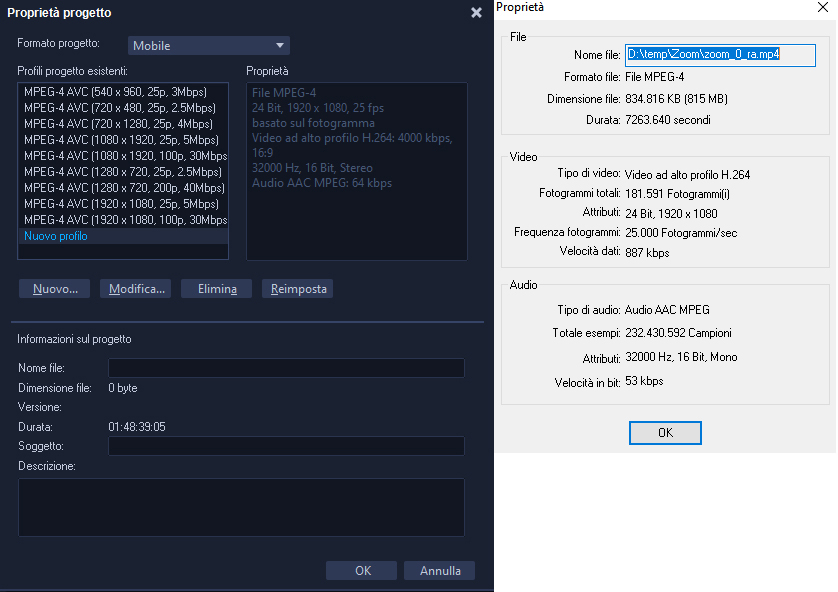Click OK in the Proprietà file window
The width and height of the screenshot is (838, 592).
point(665,433)
